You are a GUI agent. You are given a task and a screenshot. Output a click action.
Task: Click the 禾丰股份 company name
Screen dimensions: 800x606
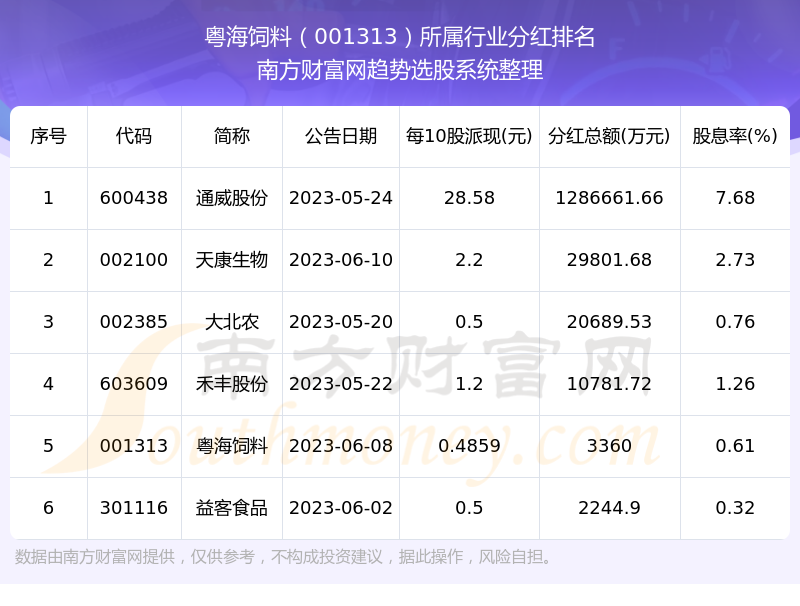point(231,384)
